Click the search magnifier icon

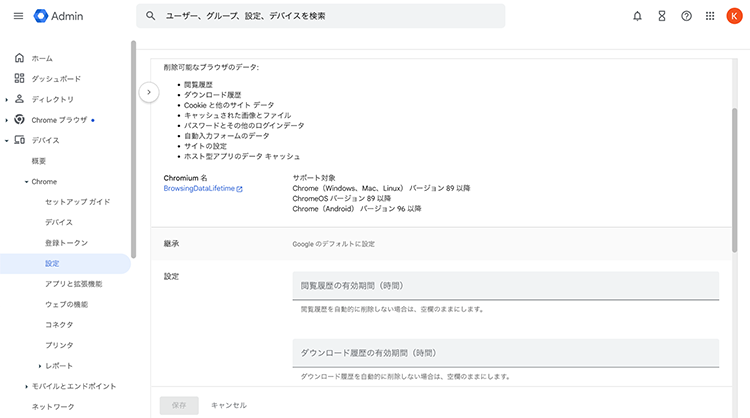(150, 16)
